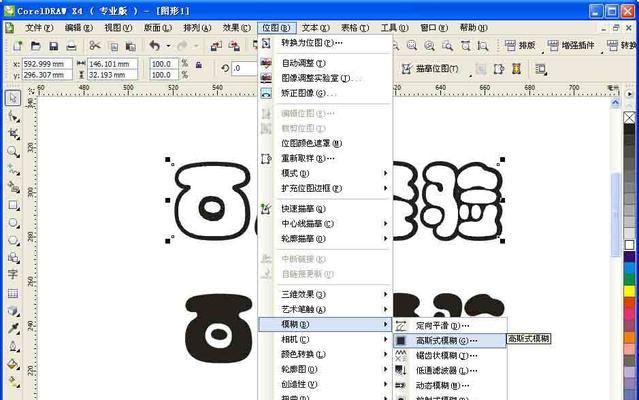
Task: Open the Undo history dropdown arrow
Action: (x=168, y=46)
